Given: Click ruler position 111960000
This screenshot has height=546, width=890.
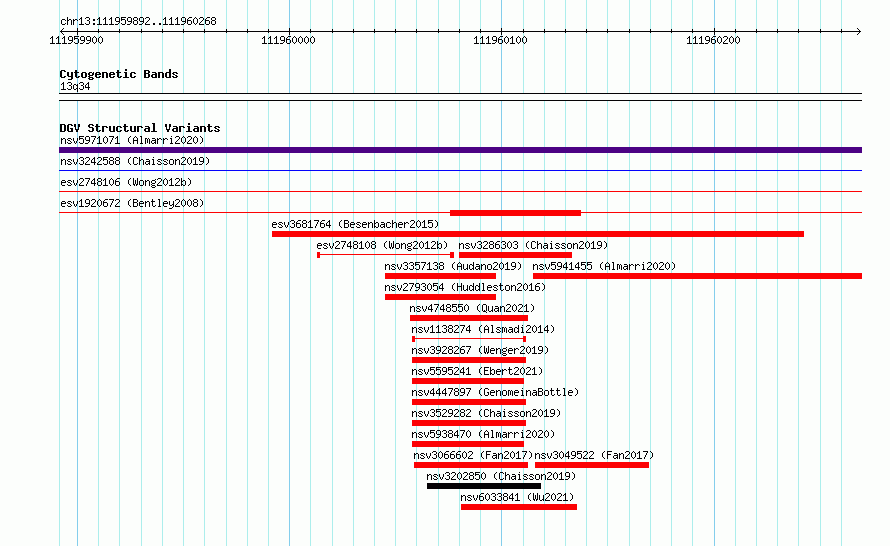Looking at the screenshot, I should (288, 40).
